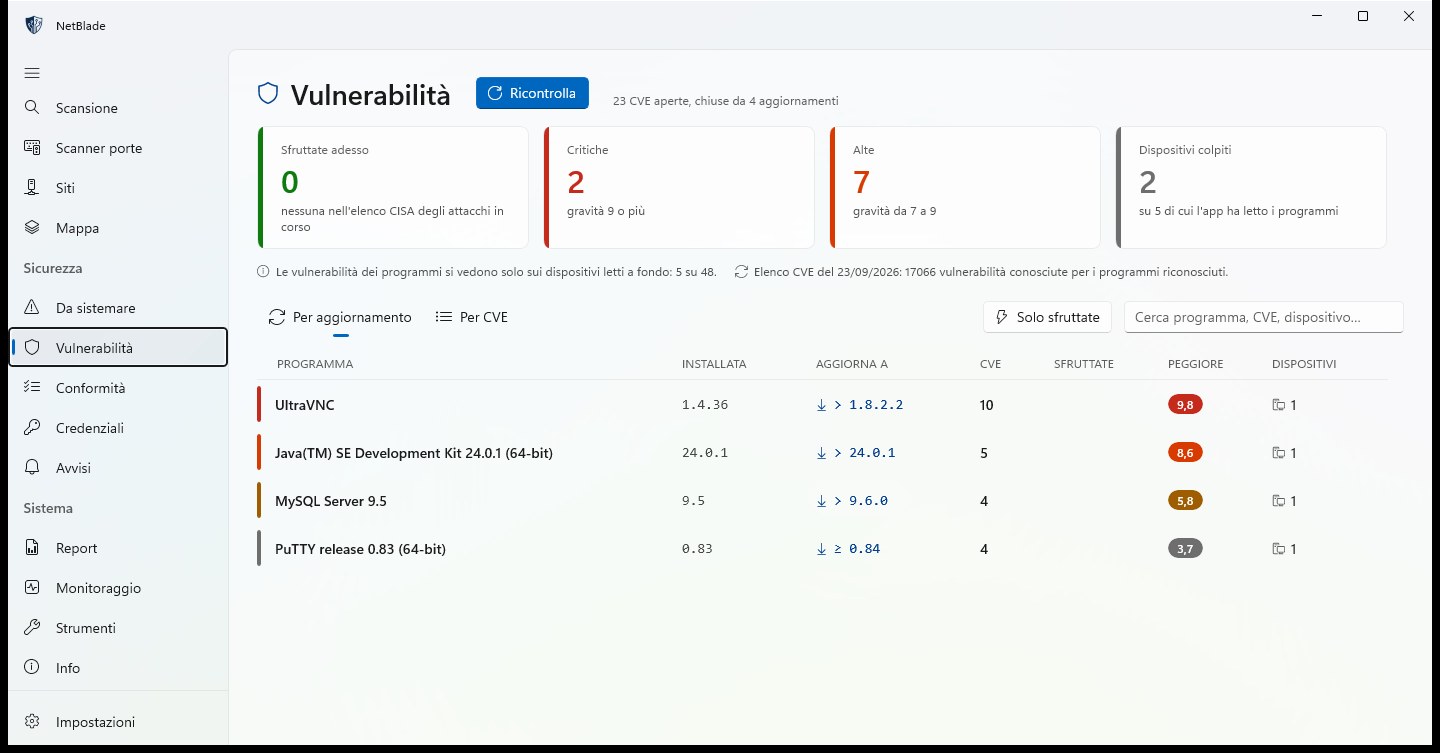This screenshot has height=753, width=1440.
Task: Open Scanner porte page
Action: coord(118,148)
